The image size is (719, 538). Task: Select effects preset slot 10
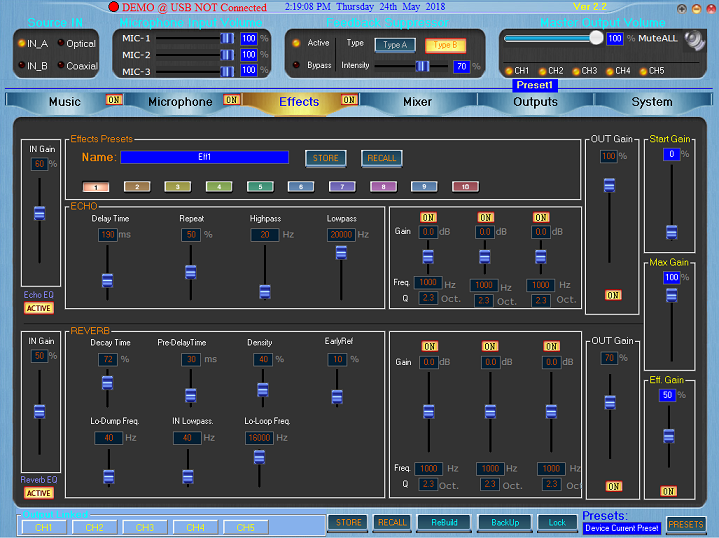(x=465, y=187)
